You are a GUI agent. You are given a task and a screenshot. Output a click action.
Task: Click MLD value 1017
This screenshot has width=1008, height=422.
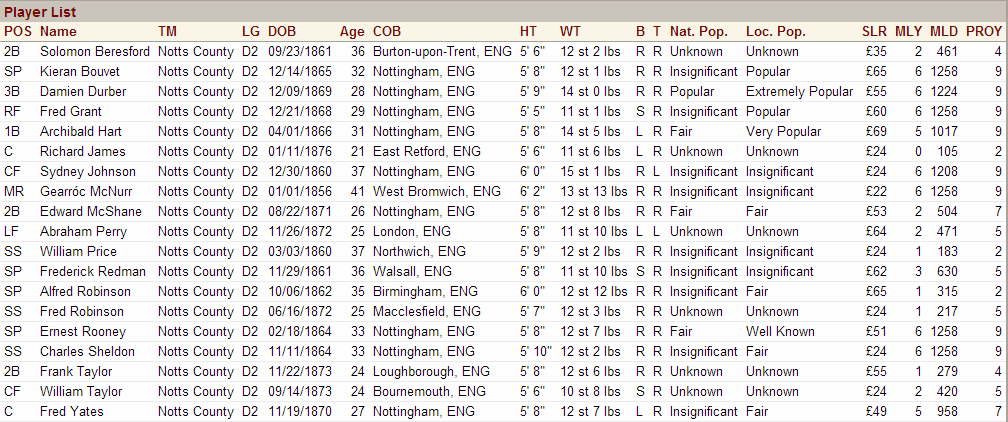943,131
